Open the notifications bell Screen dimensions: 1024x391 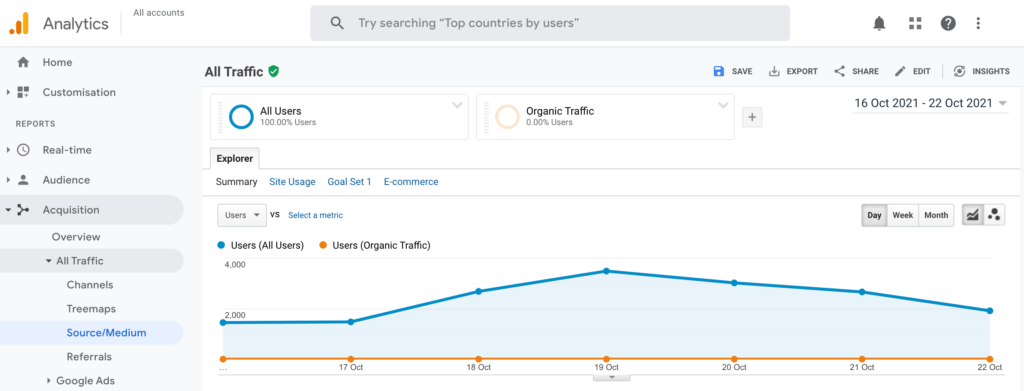pos(880,23)
